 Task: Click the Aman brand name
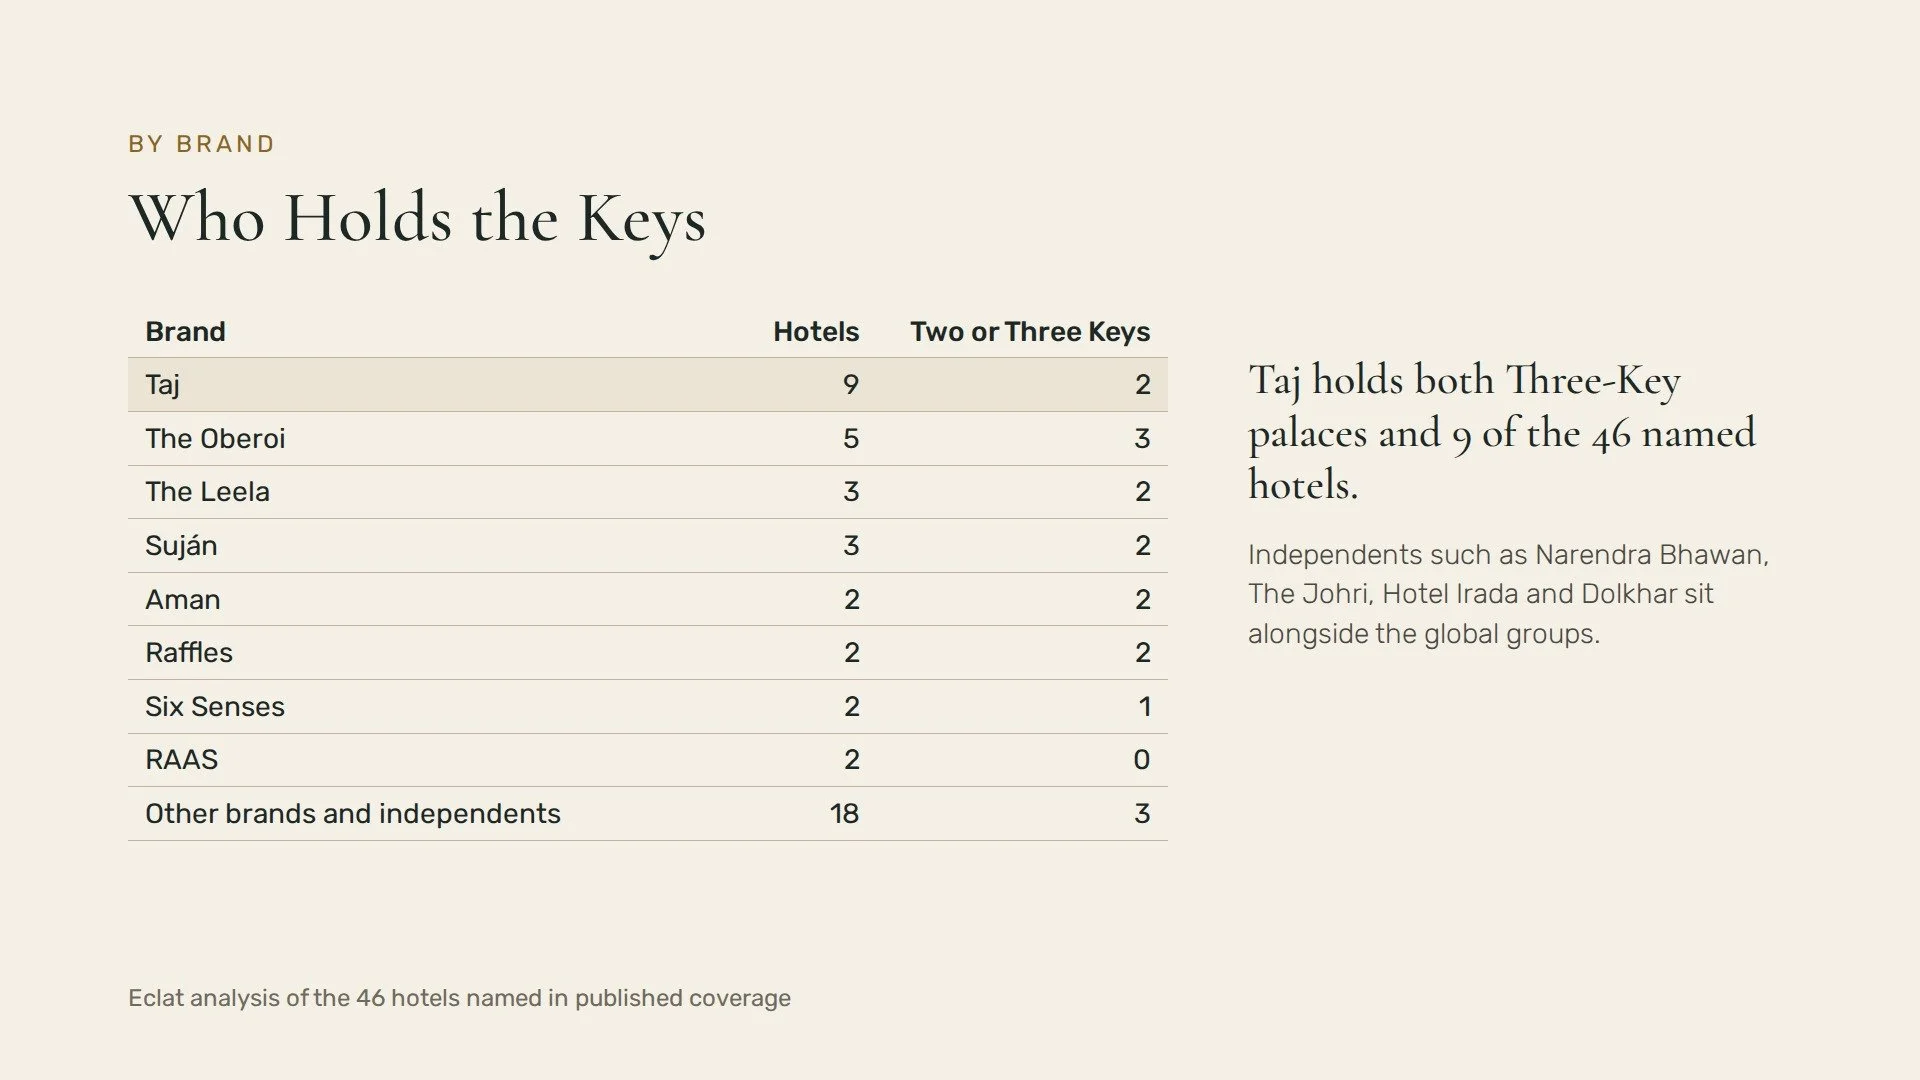click(x=183, y=600)
